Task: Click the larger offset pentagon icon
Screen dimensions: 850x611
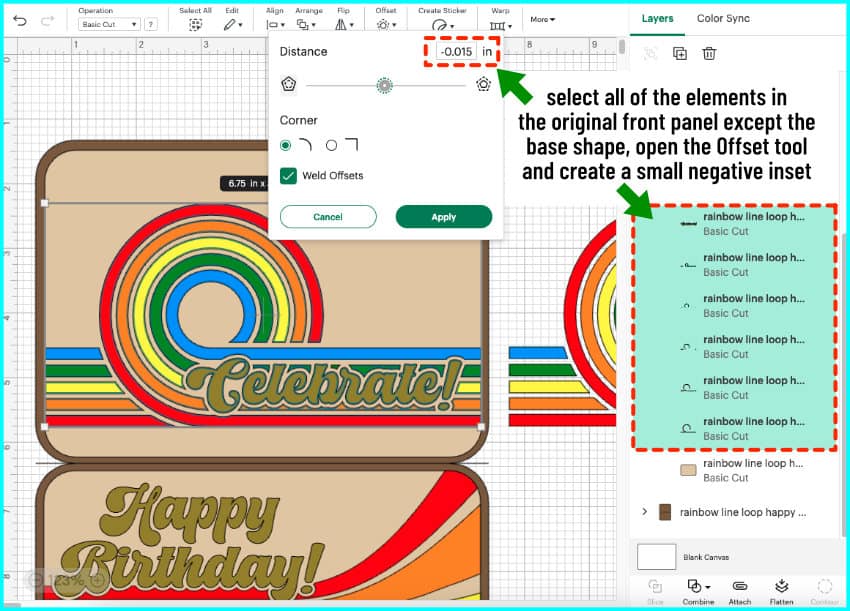Action: click(483, 85)
